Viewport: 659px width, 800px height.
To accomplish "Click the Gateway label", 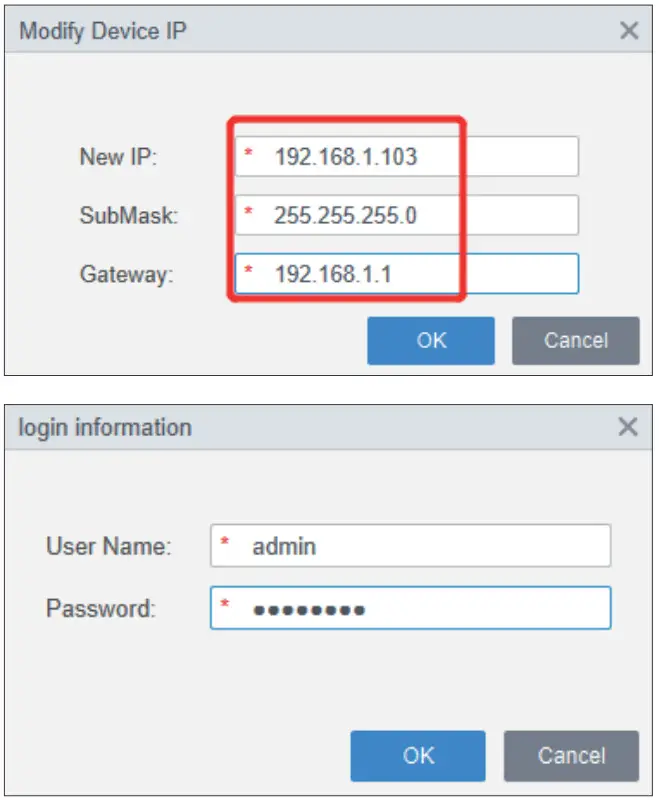I will [x=127, y=274].
